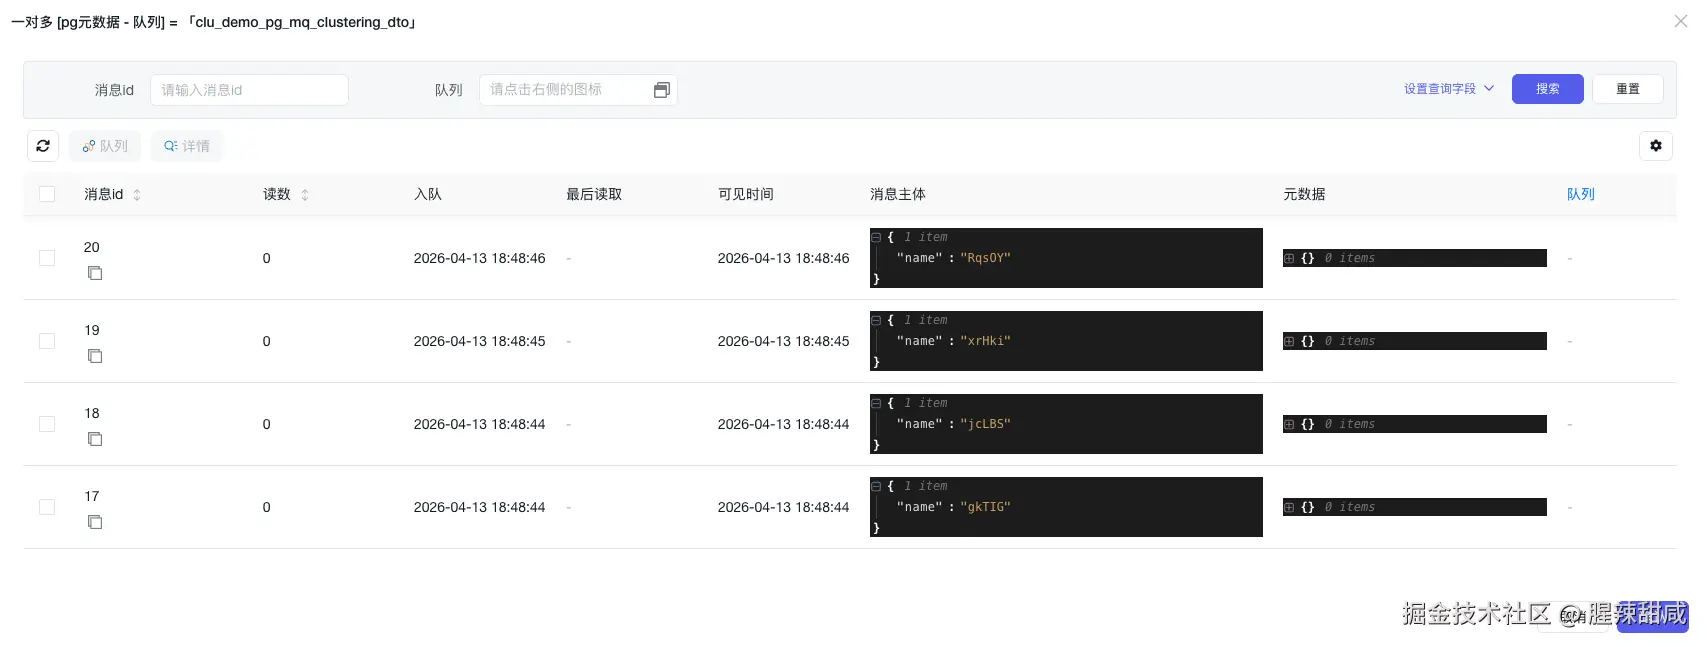Collapse the JSON body of message 20
The image size is (1707, 647).
click(x=876, y=238)
